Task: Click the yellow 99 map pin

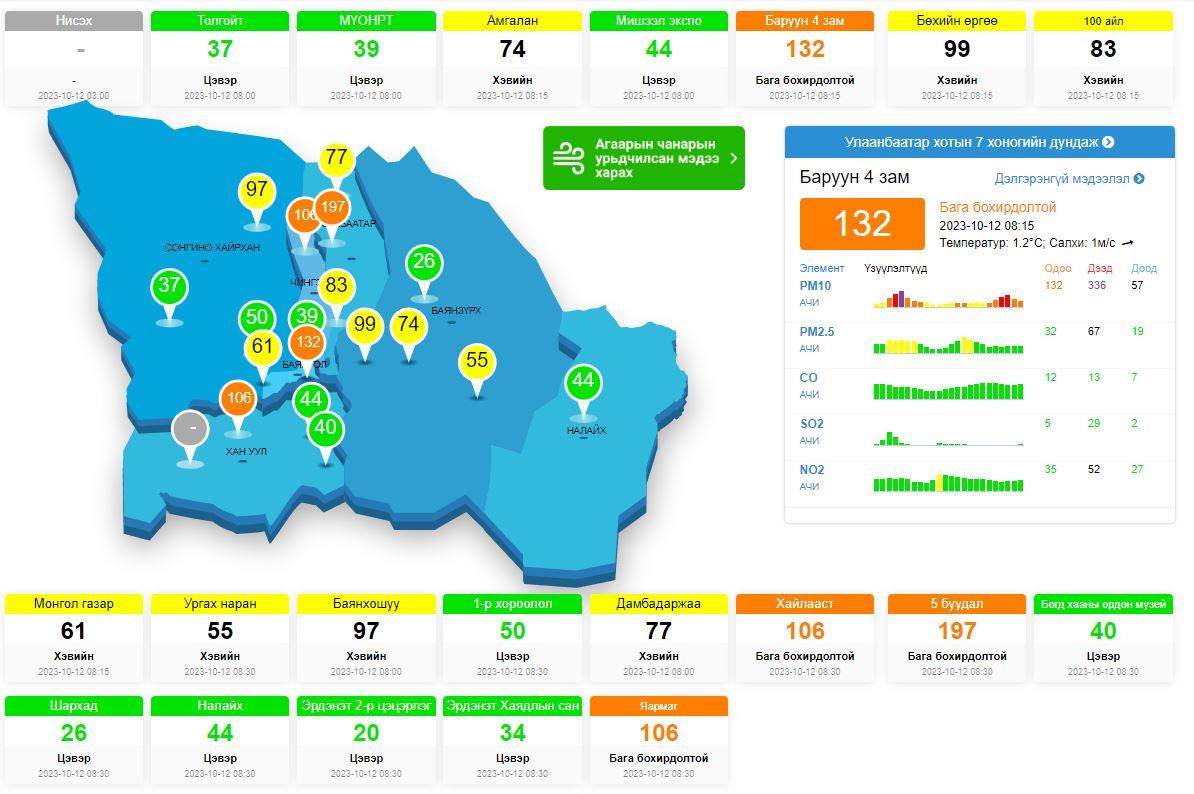Action: (365, 325)
